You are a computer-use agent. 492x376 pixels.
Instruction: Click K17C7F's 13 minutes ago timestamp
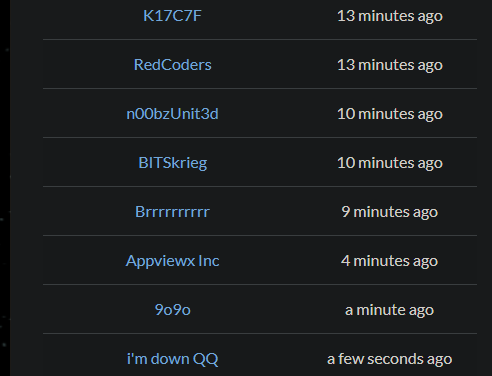390,16
